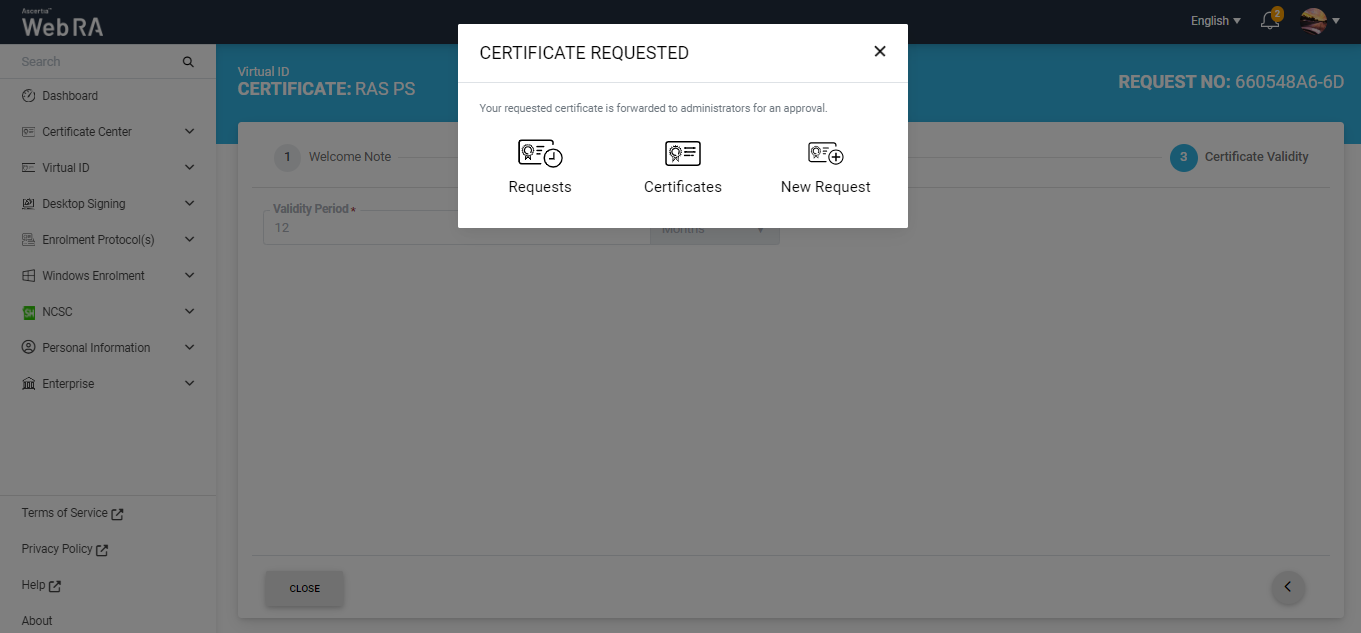This screenshot has width=1361, height=633.
Task: Expand Personal Information chevron
Action: pos(190,347)
